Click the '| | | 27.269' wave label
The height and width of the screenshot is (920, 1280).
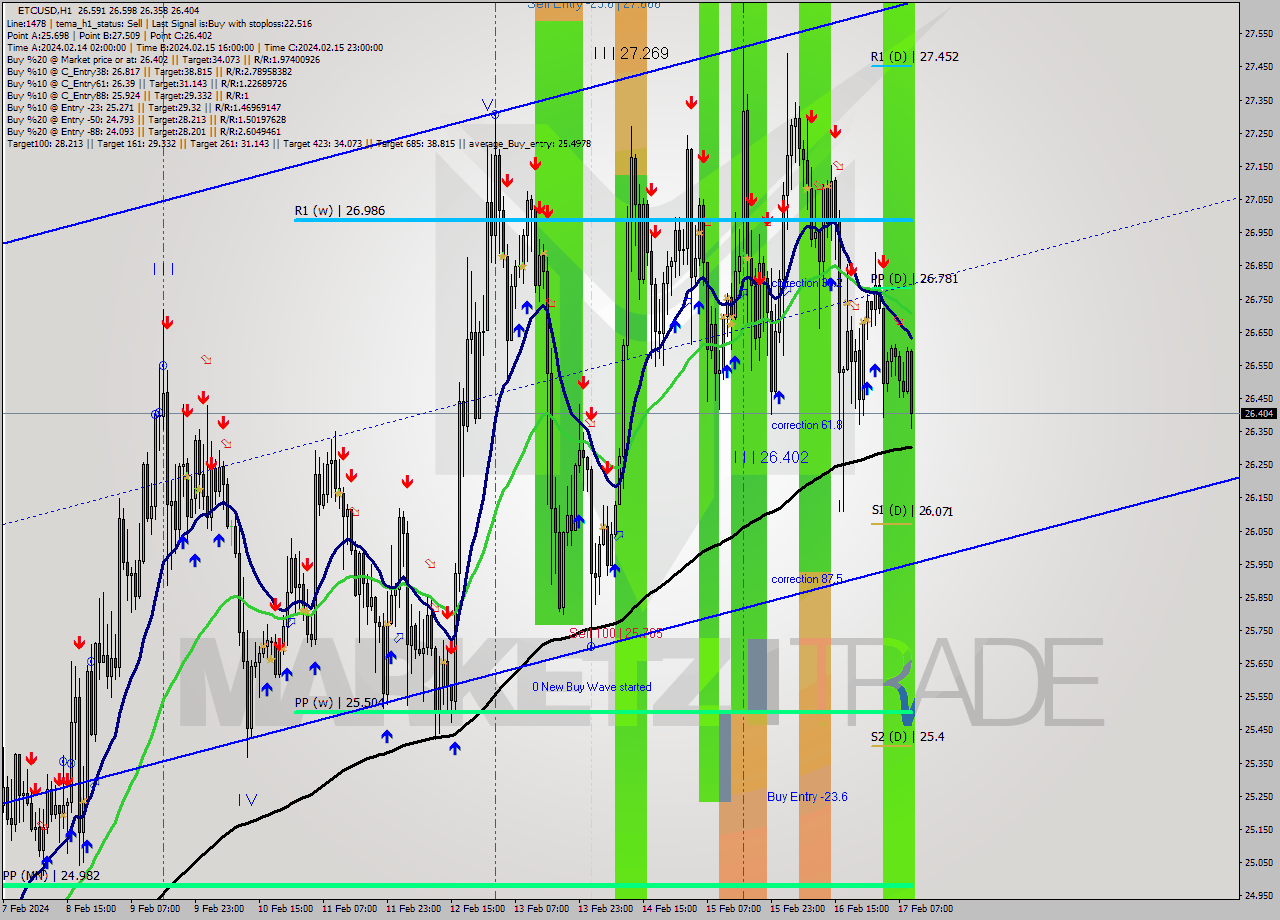[631, 53]
